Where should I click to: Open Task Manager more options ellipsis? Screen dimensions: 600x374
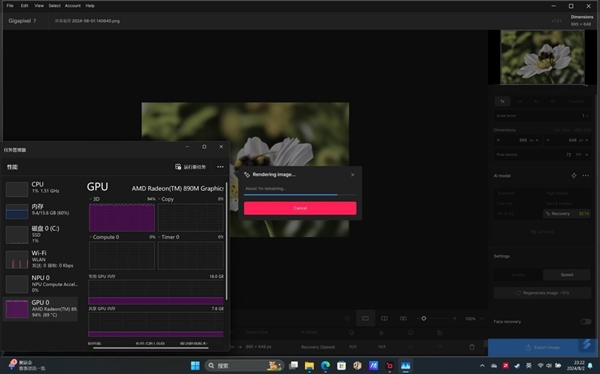pos(220,167)
